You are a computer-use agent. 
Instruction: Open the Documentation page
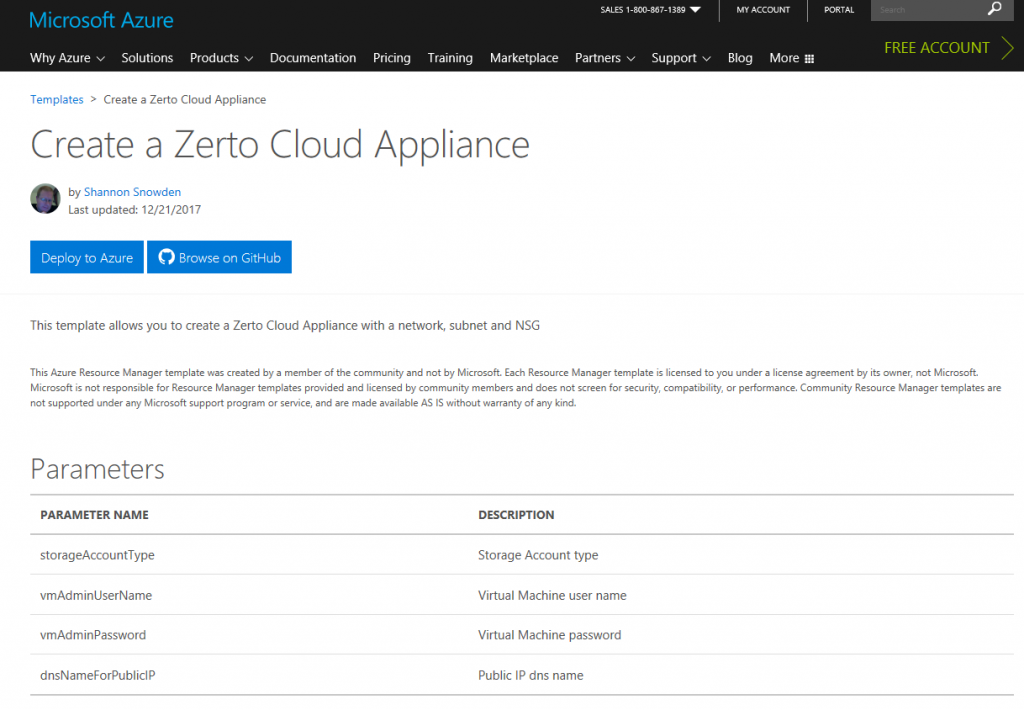pos(313,58)
